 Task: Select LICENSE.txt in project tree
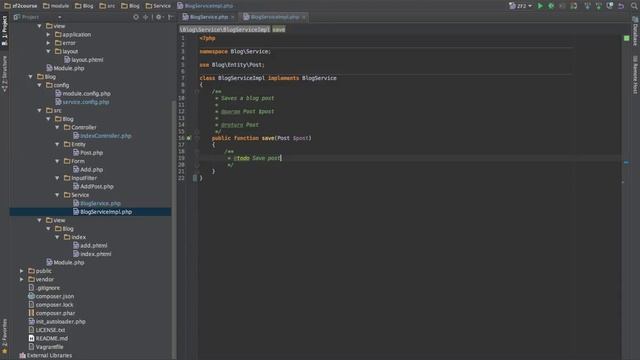(x=50, y=330)
